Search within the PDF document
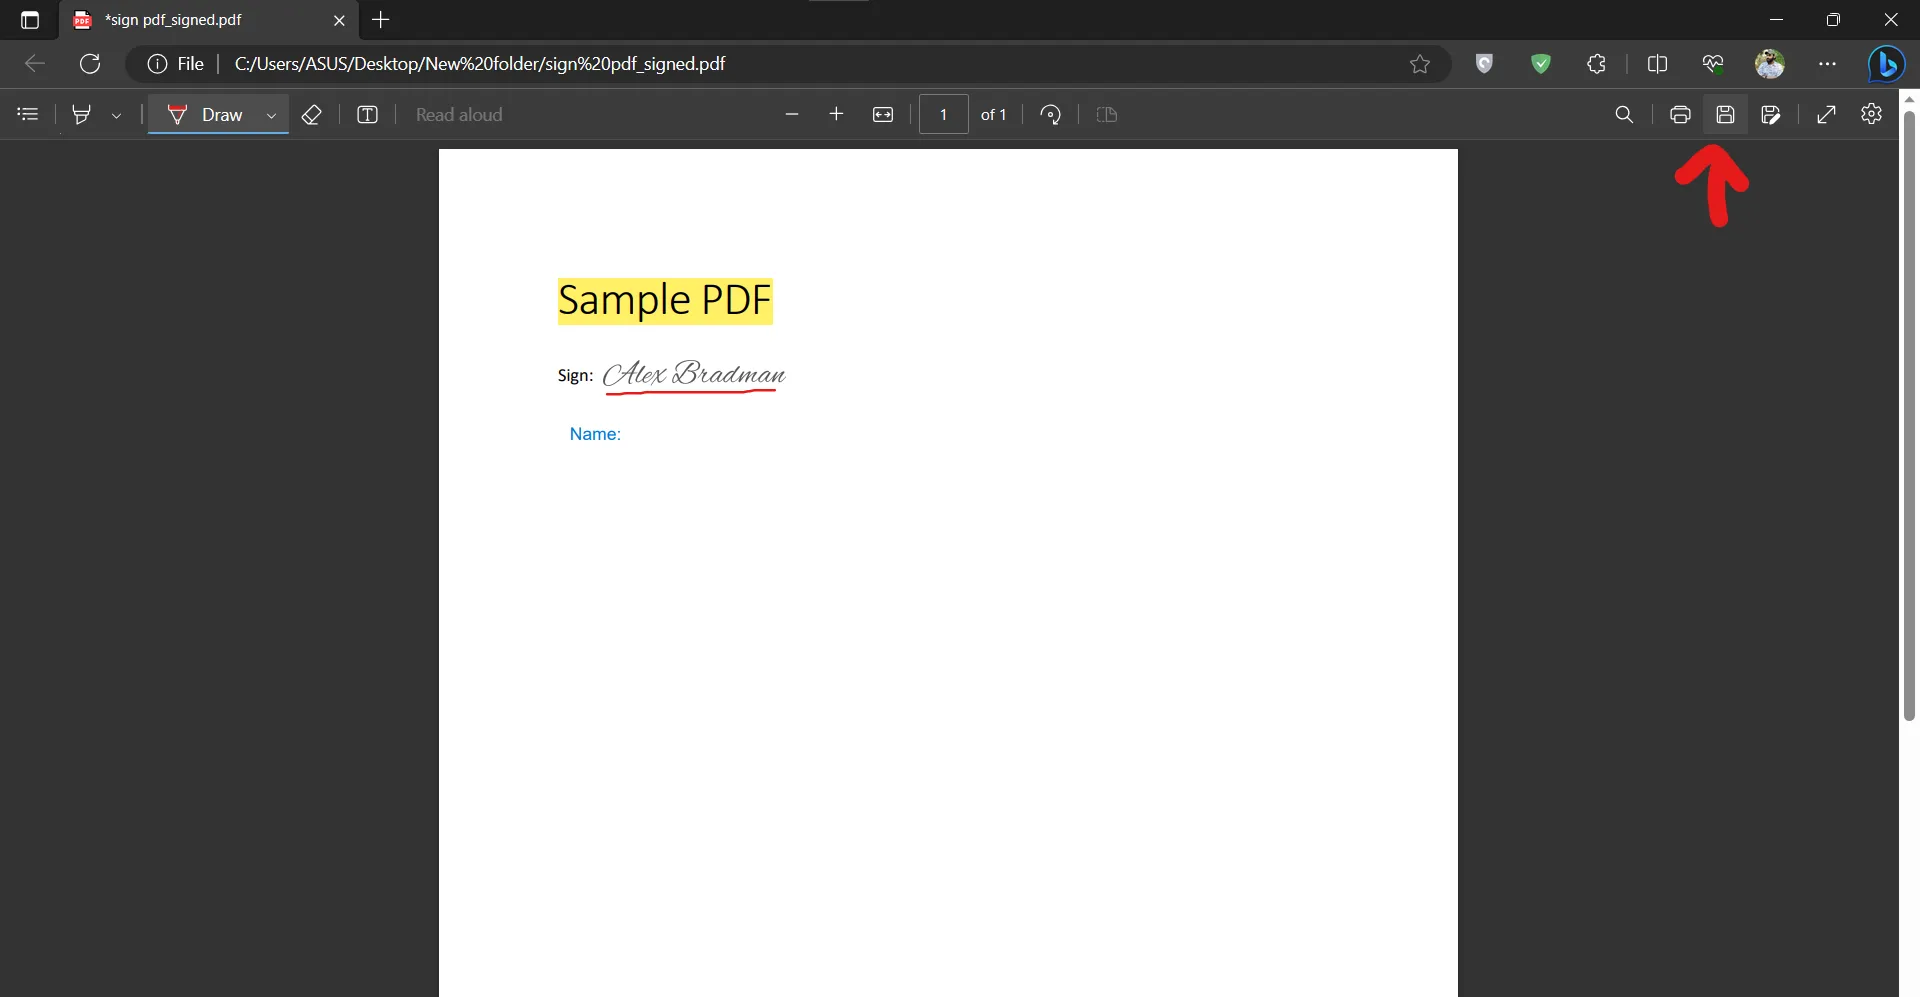The height and width of the screenshot is (997, 1920). (x=1625, y=114)
